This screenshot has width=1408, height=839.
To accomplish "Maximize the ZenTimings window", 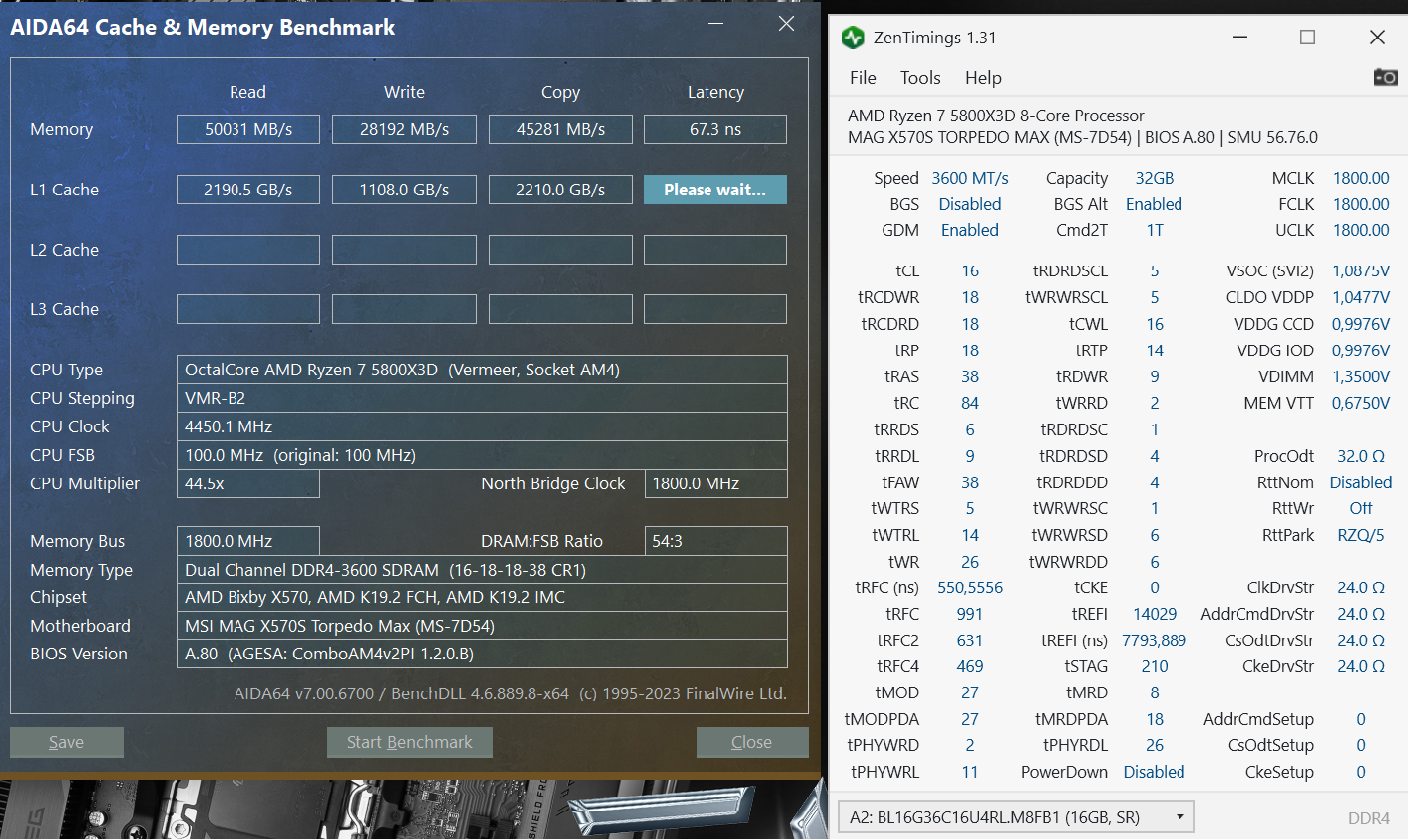I will (x=1307, y=38).
